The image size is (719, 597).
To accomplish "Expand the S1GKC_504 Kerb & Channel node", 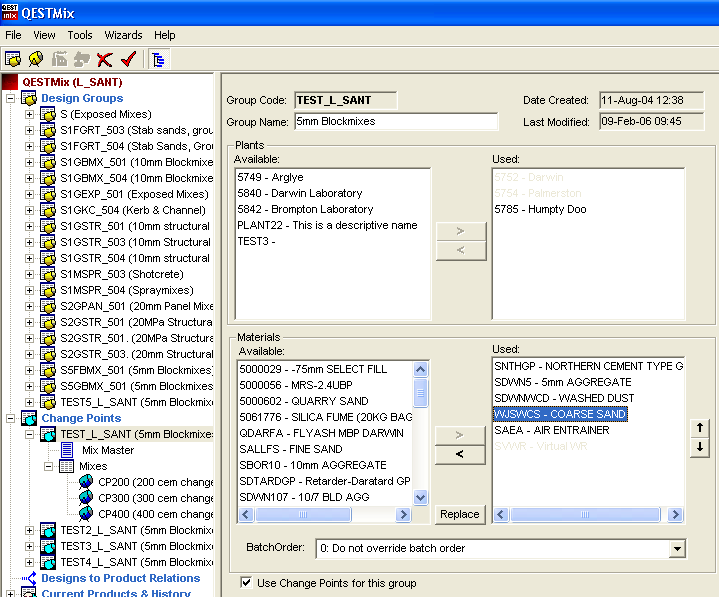I will click(29, 210).
